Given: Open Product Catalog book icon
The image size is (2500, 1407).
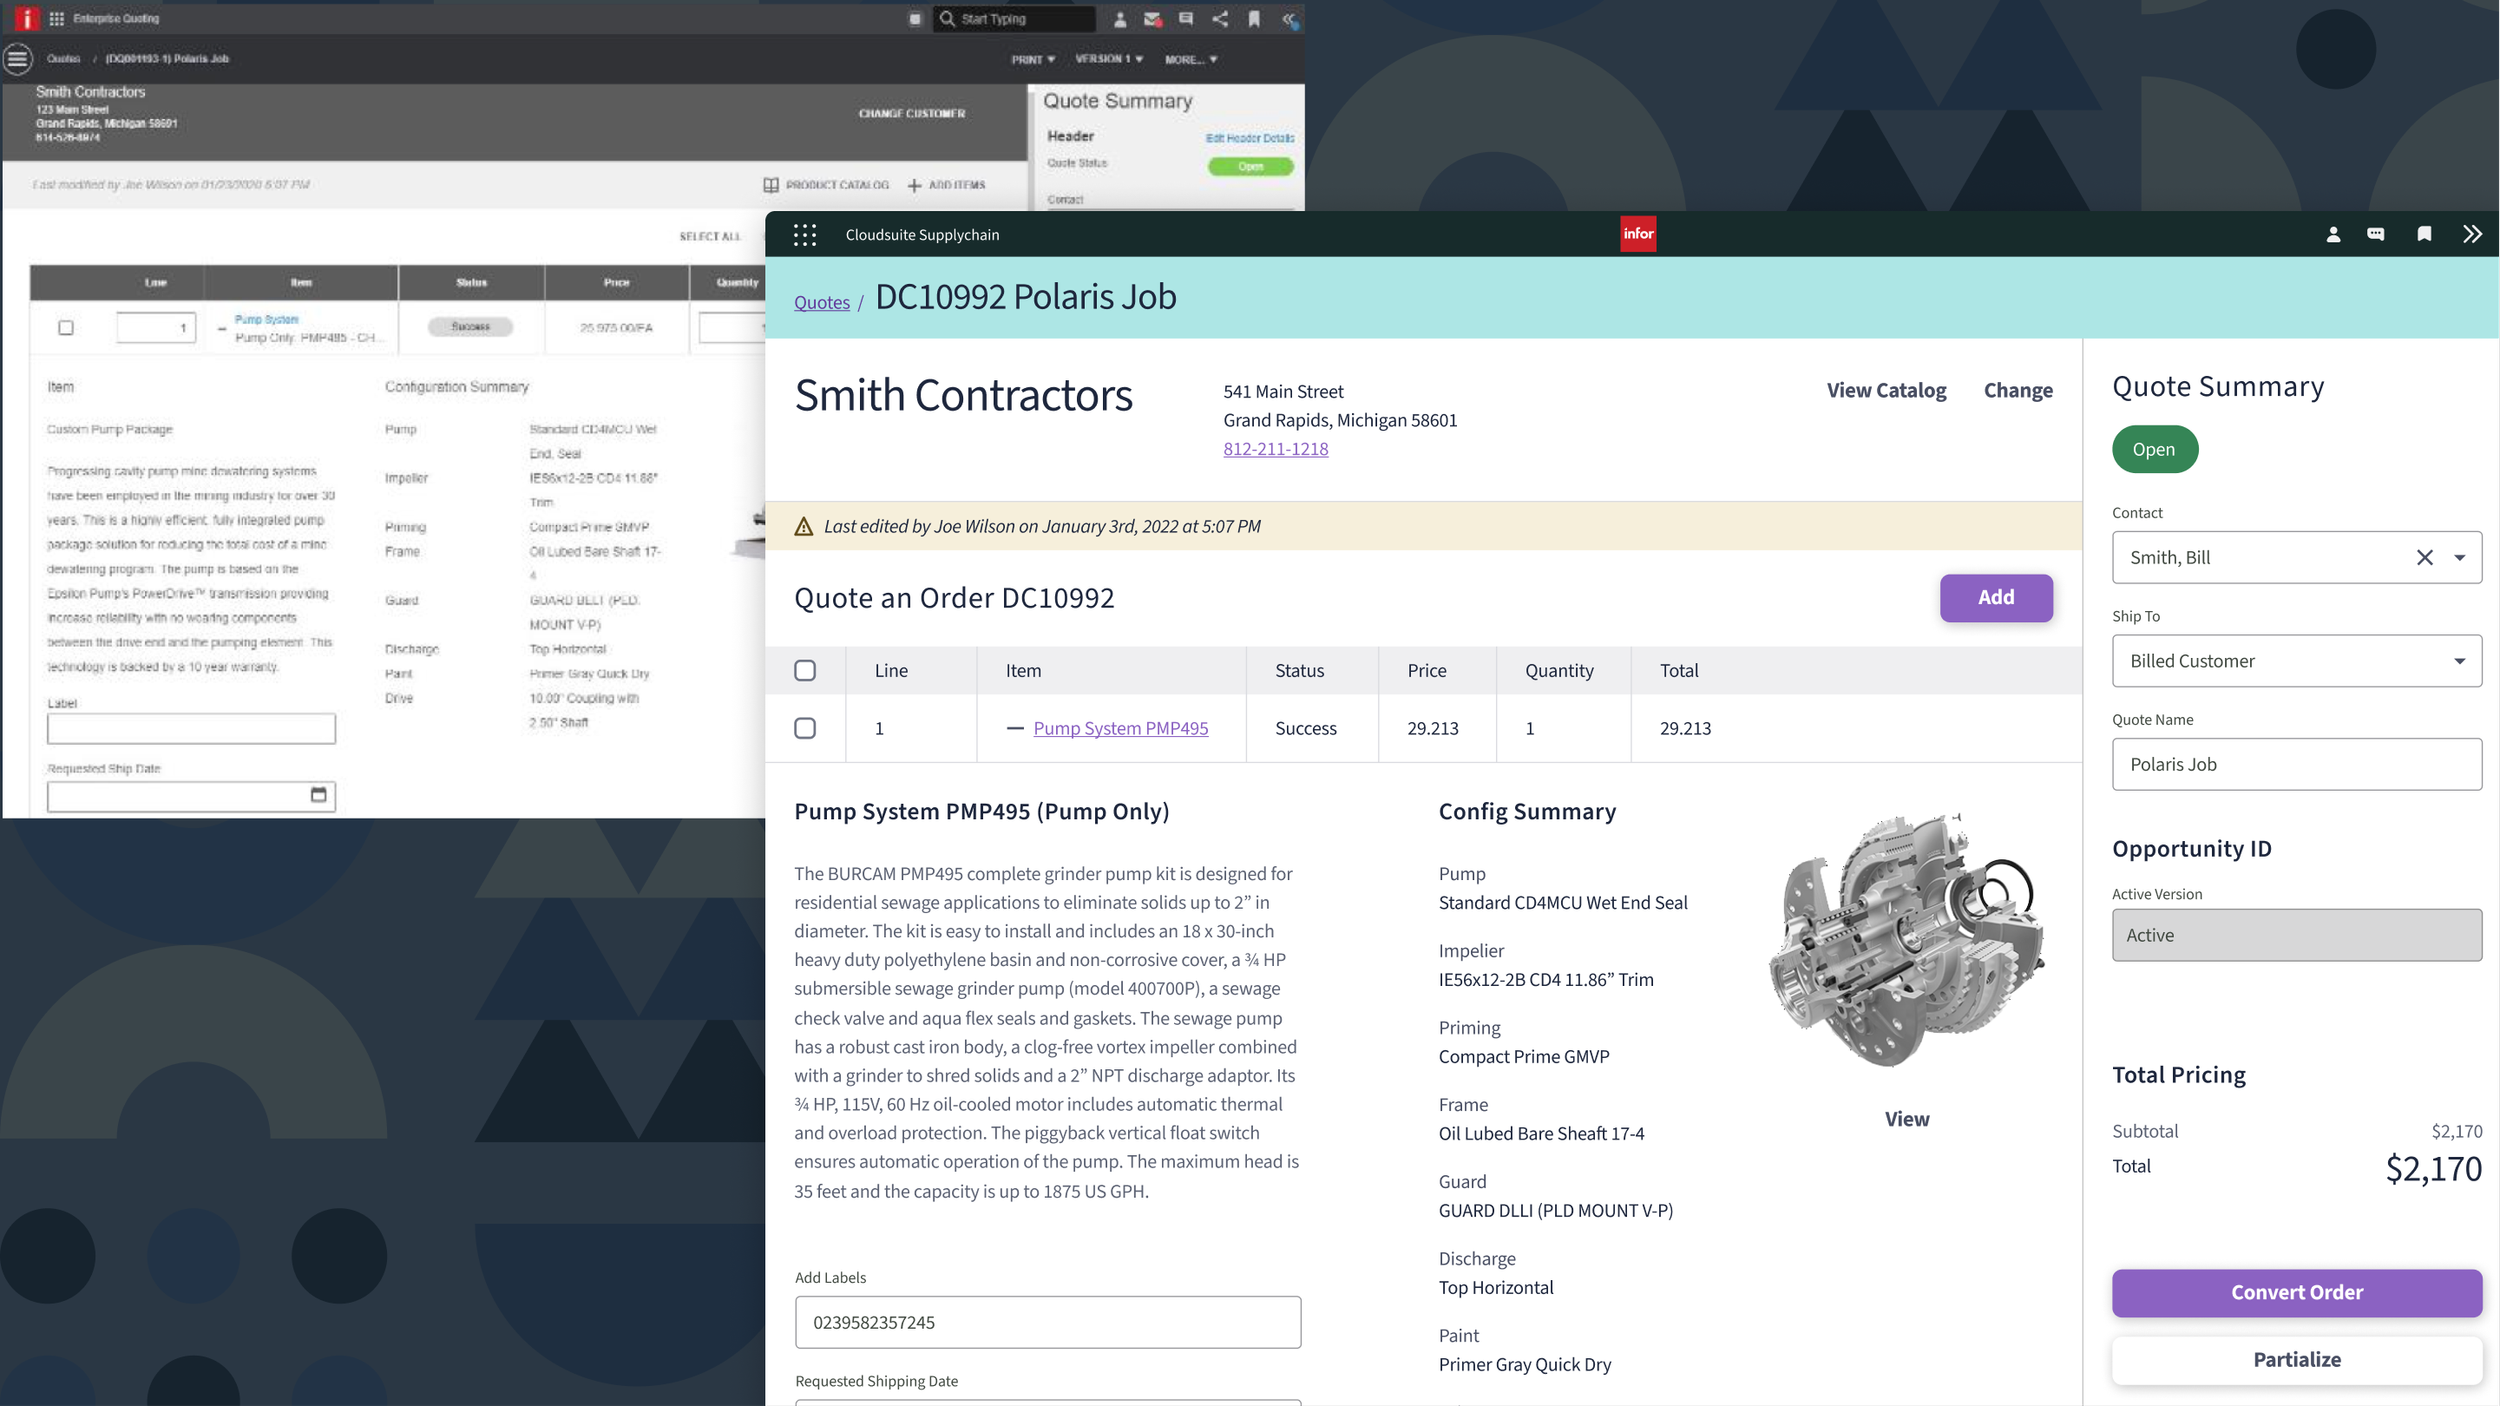Looking at the screenshot, I should (x=771, y=185).
